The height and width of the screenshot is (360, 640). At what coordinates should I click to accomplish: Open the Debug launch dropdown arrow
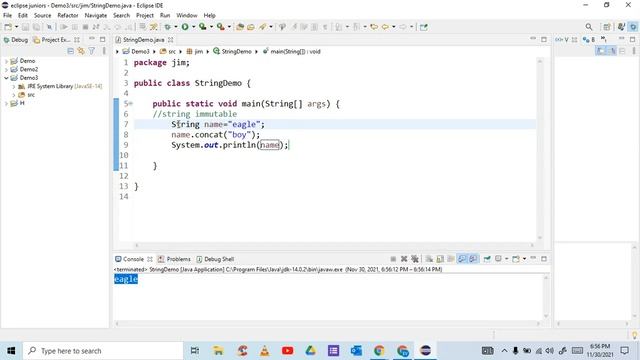click(x=176, y=27)
